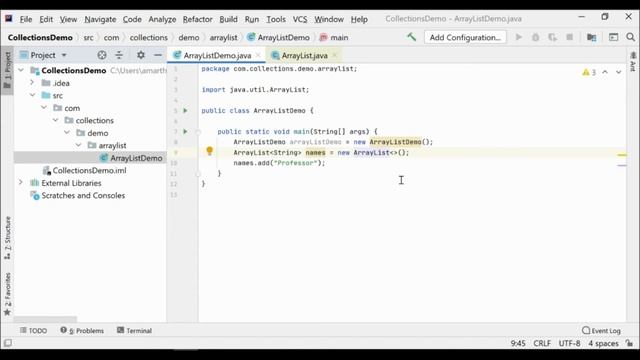Toggle the 1: Project side tool window
The image size is (640, 360).
coord(7,70)
